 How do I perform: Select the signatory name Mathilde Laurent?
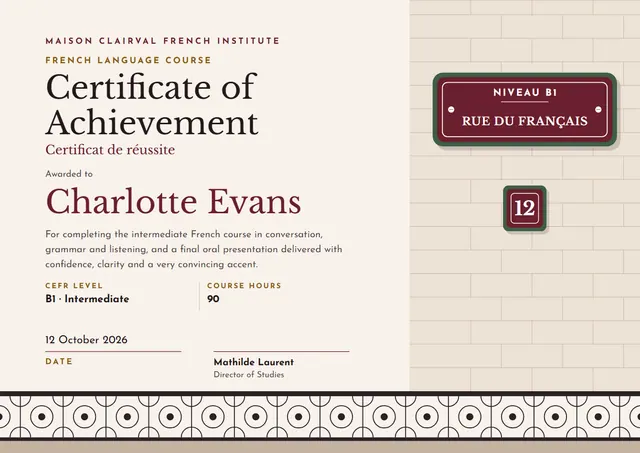point(253,362)
